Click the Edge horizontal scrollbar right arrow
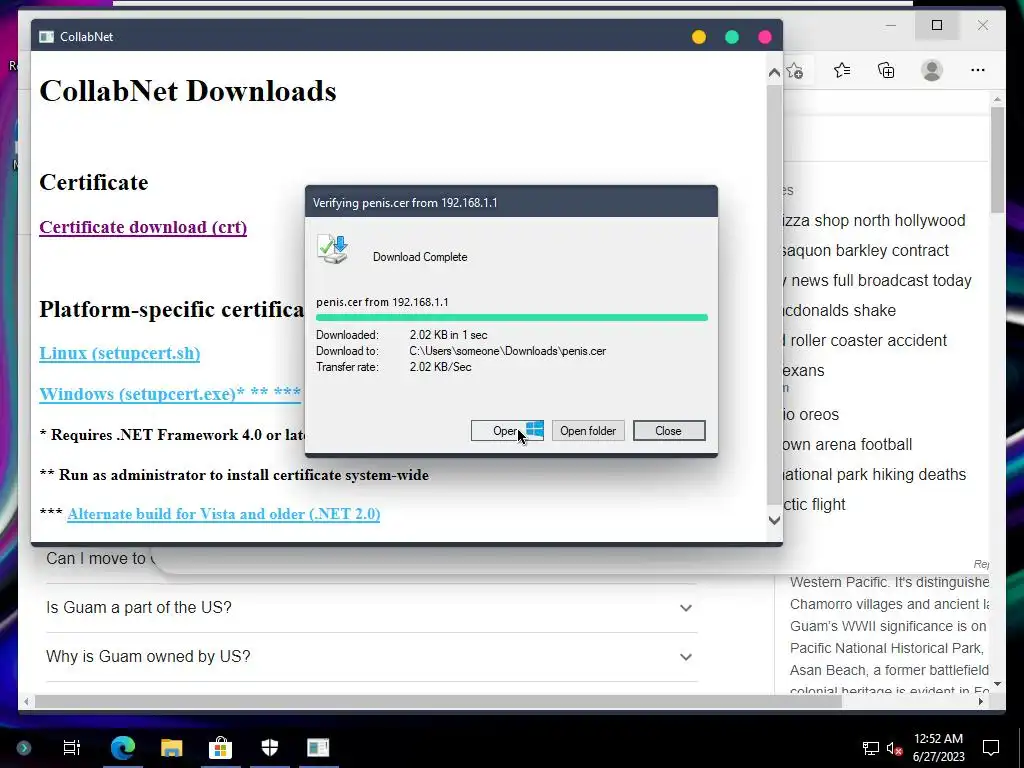This screenshot has height=768, width=1024. [x=981, y=701]
